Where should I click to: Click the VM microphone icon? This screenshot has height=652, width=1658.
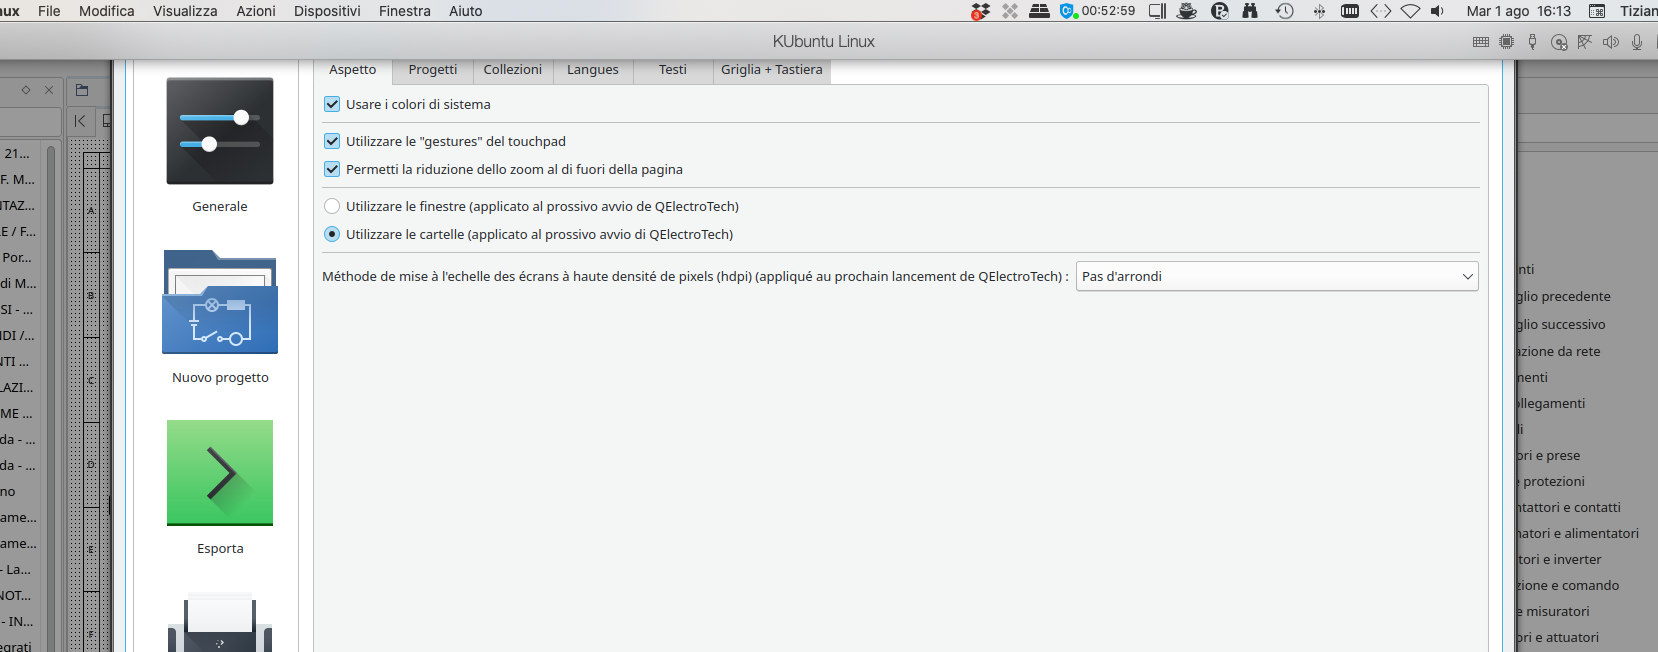coord(1636,42)
